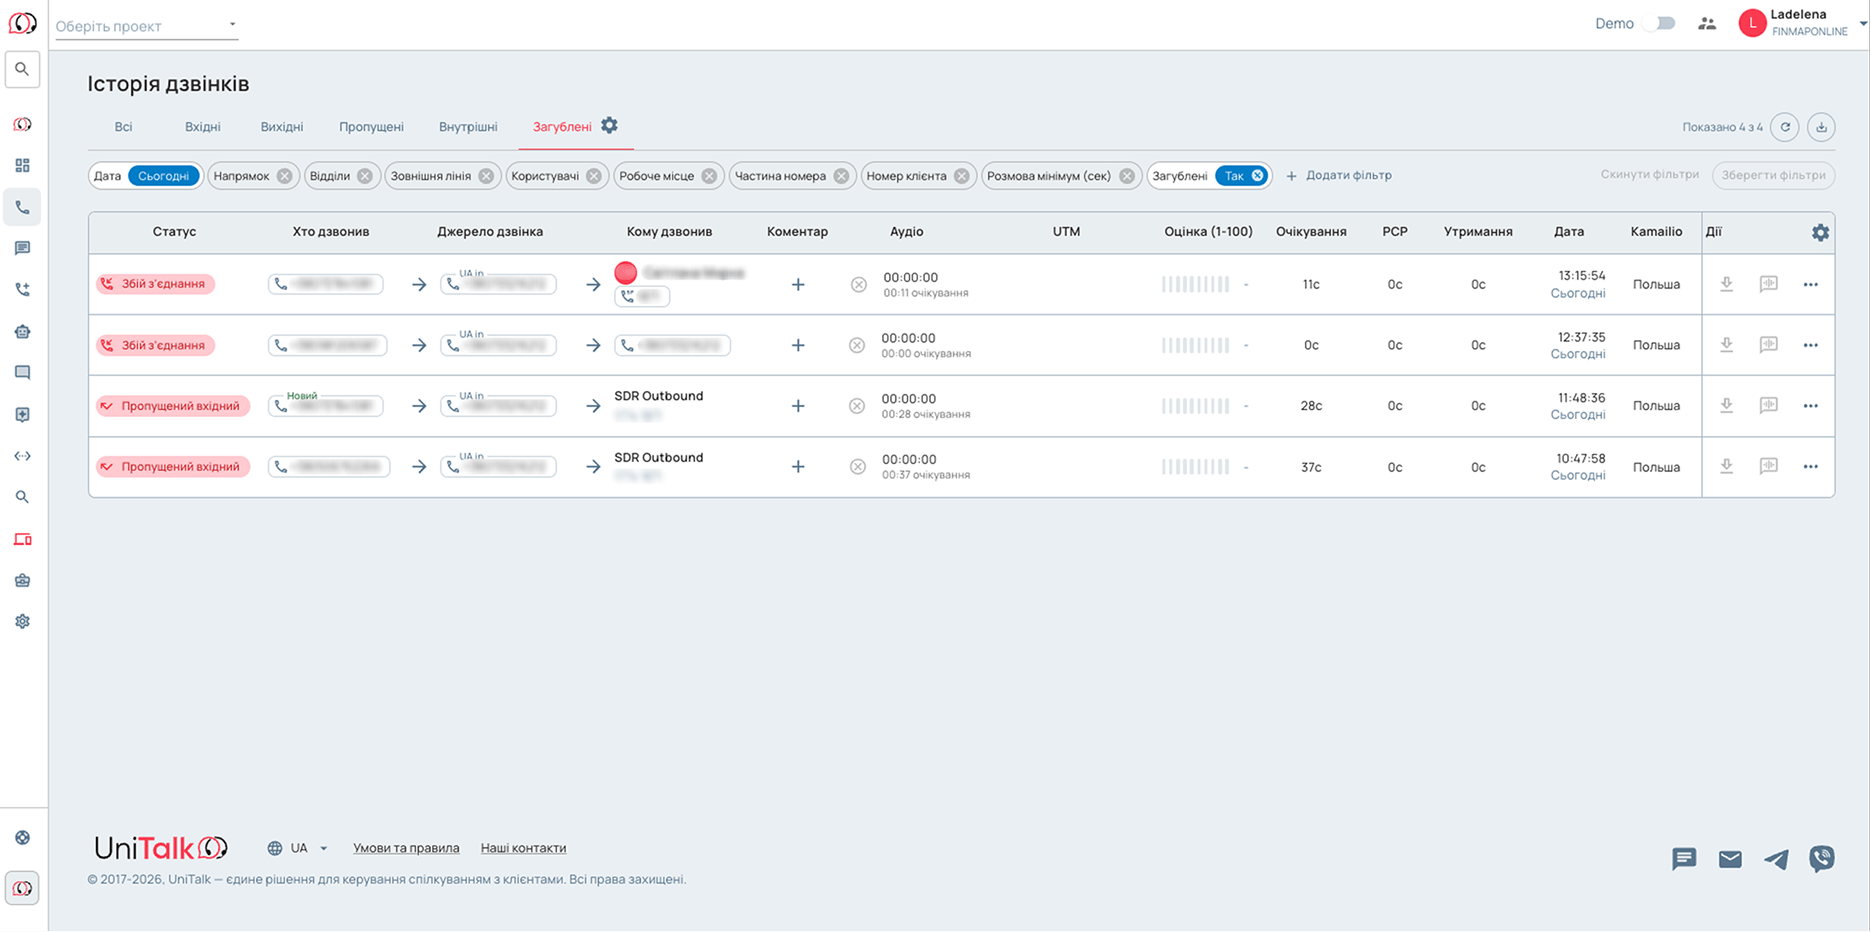This screenshot has height=932, width=1871.
Task: Open transcript icon for the 11:48:36 call
Action: pos(1768,405)
